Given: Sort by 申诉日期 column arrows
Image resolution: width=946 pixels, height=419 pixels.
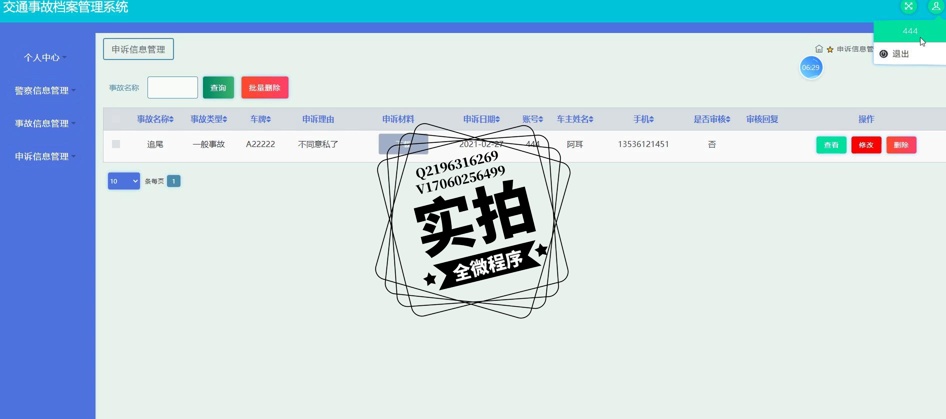Looking at the screenshot, I should click(498, 120).
